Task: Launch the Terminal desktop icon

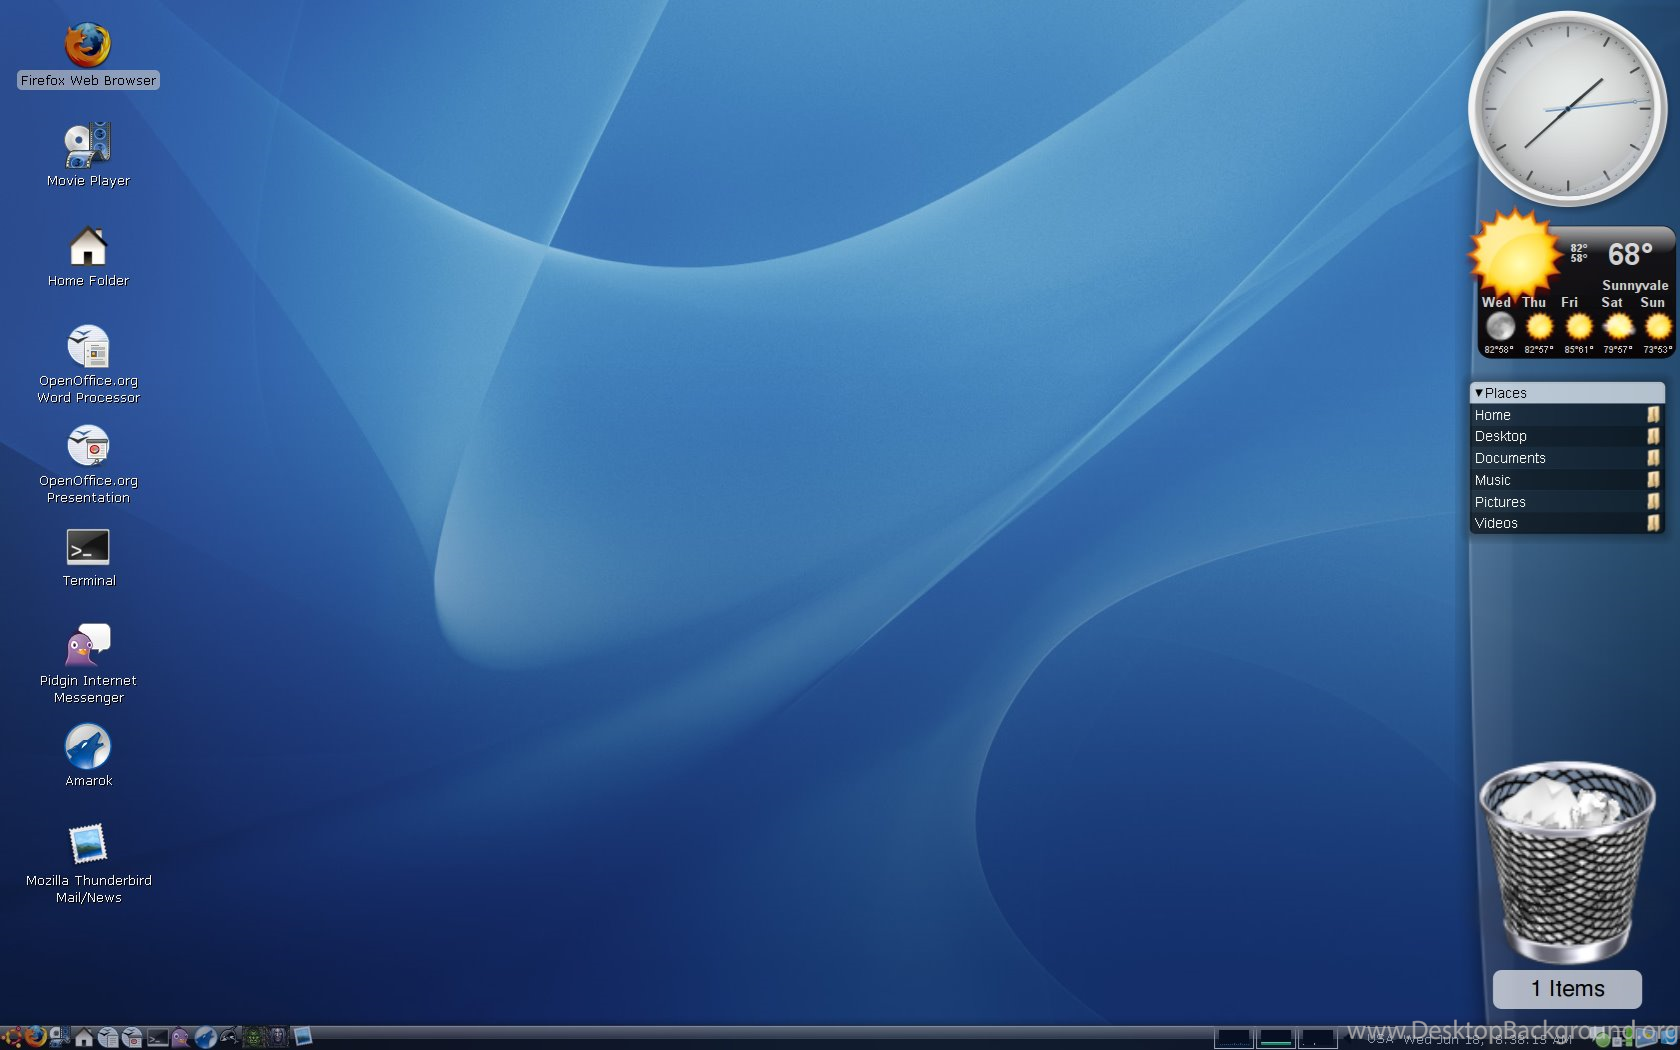Action: (x=88, y=548)
